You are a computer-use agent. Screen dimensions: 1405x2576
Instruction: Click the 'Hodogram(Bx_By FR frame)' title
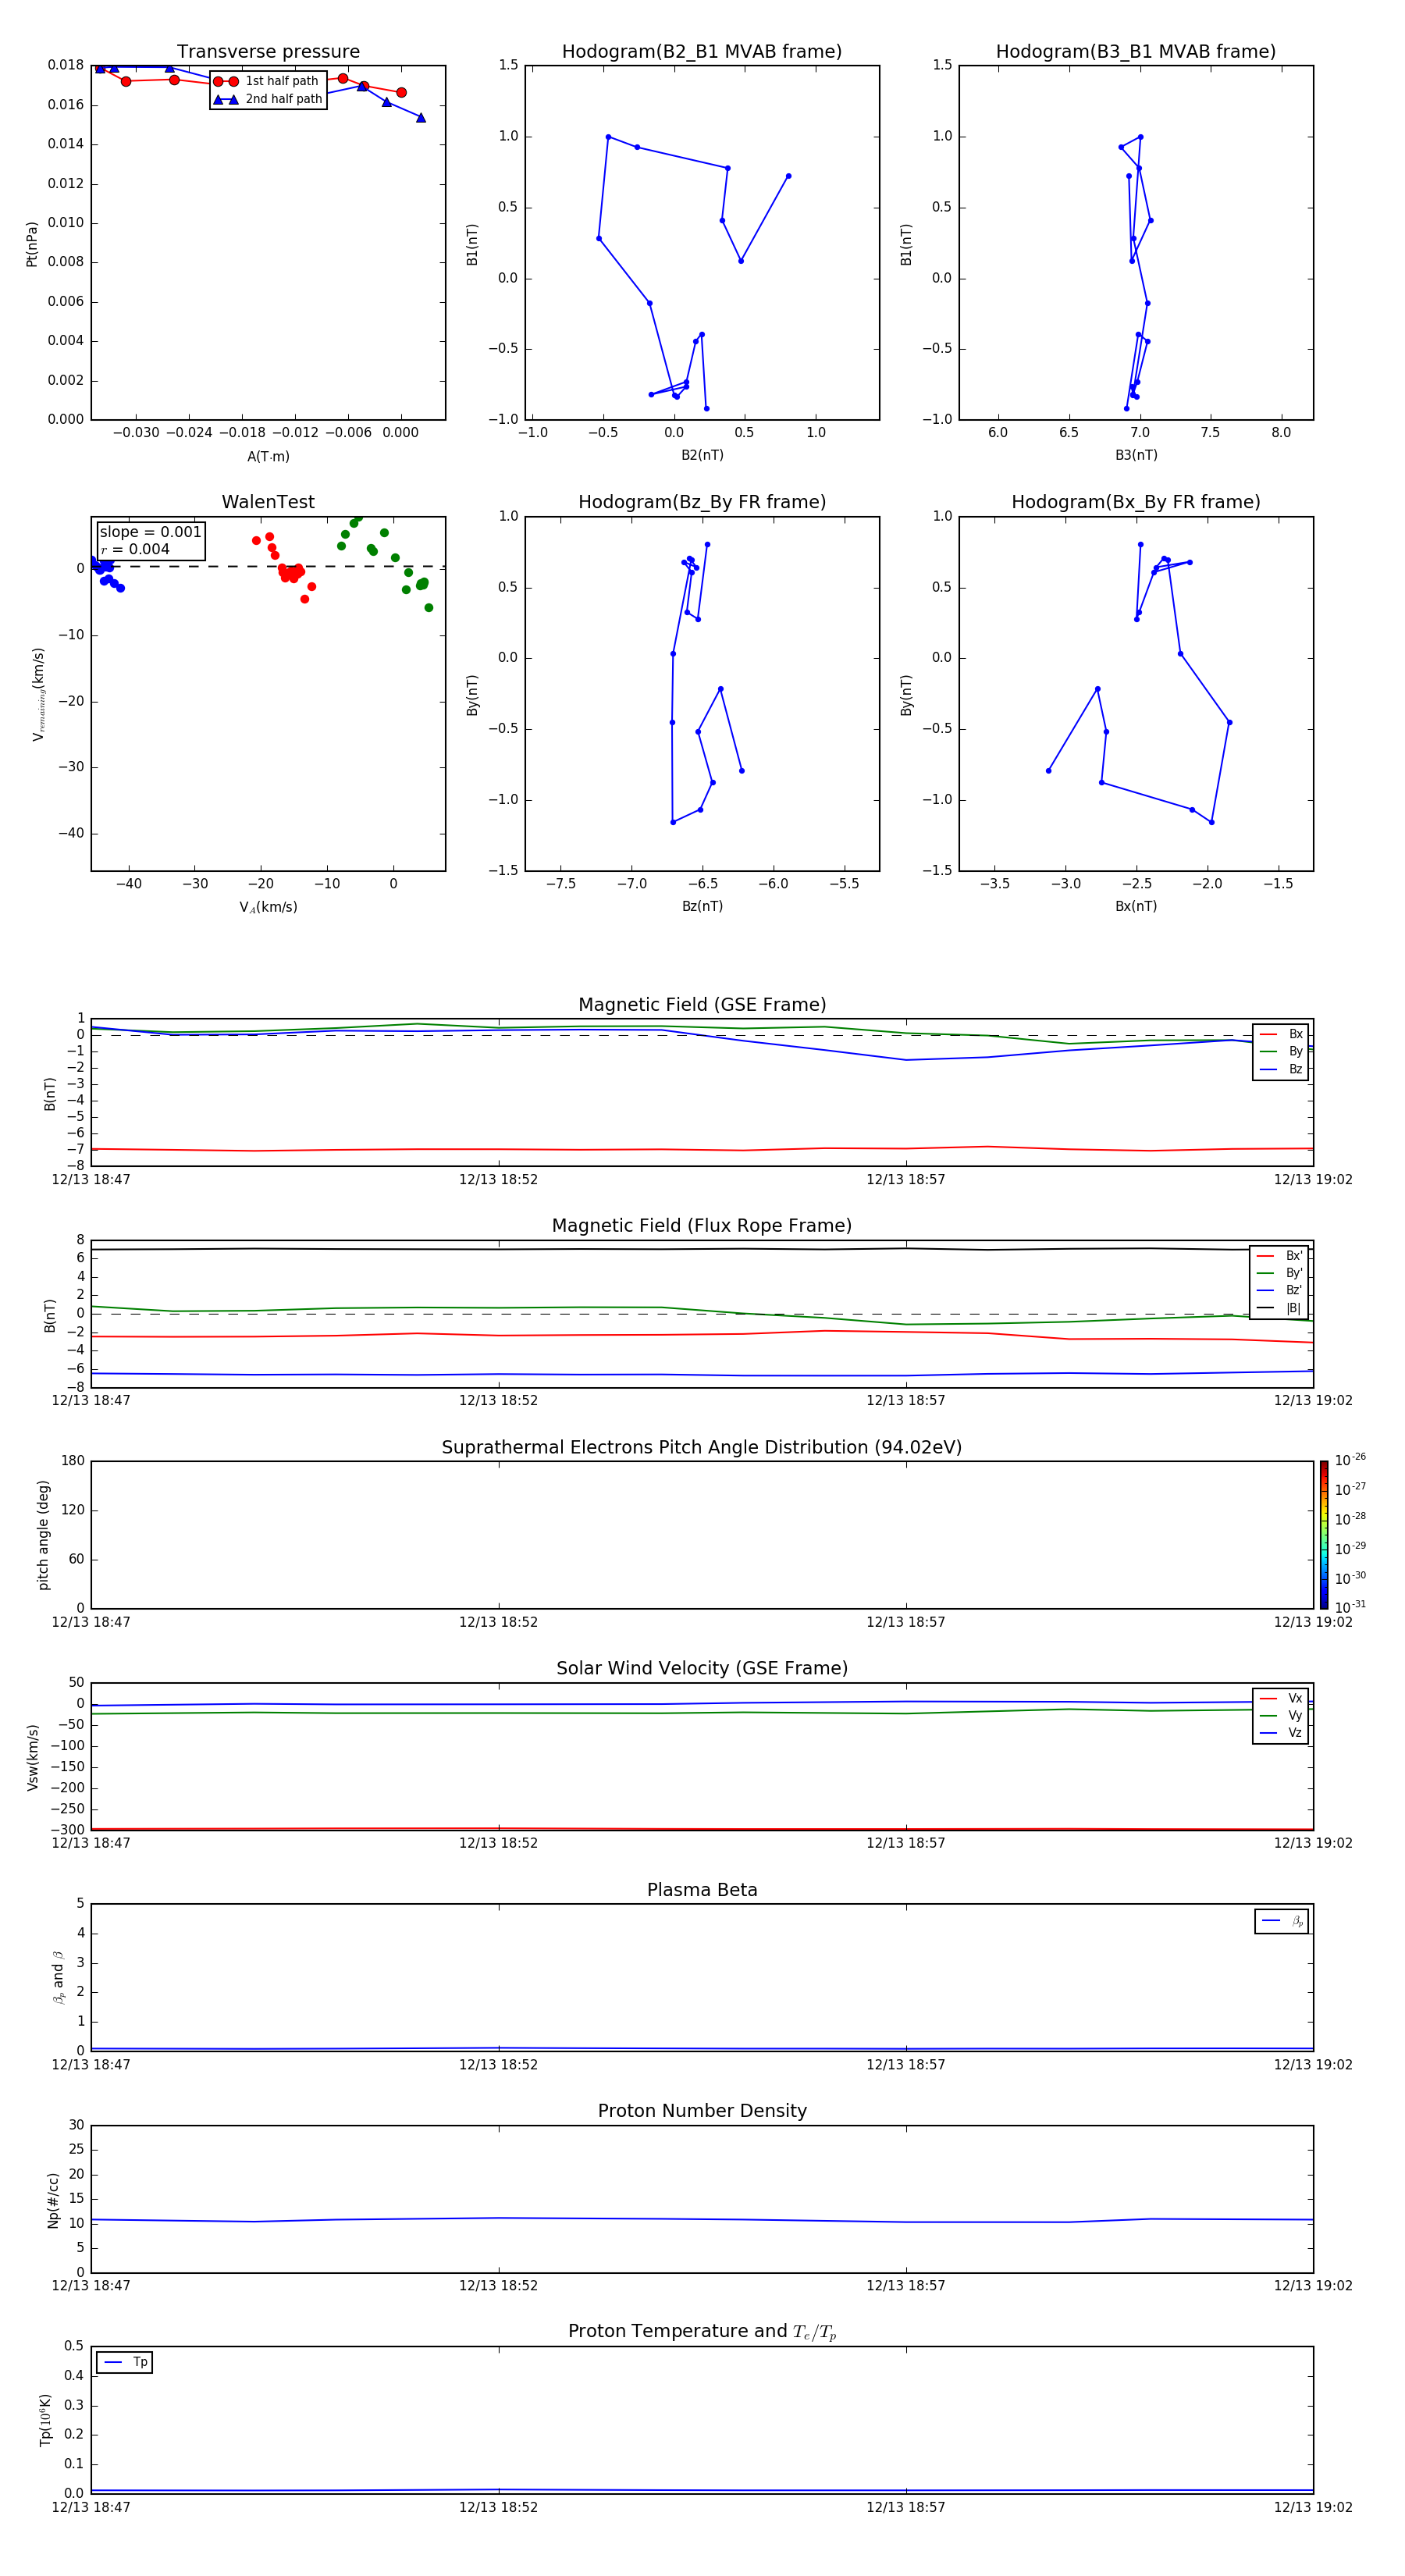click(x=1136, y=502)
